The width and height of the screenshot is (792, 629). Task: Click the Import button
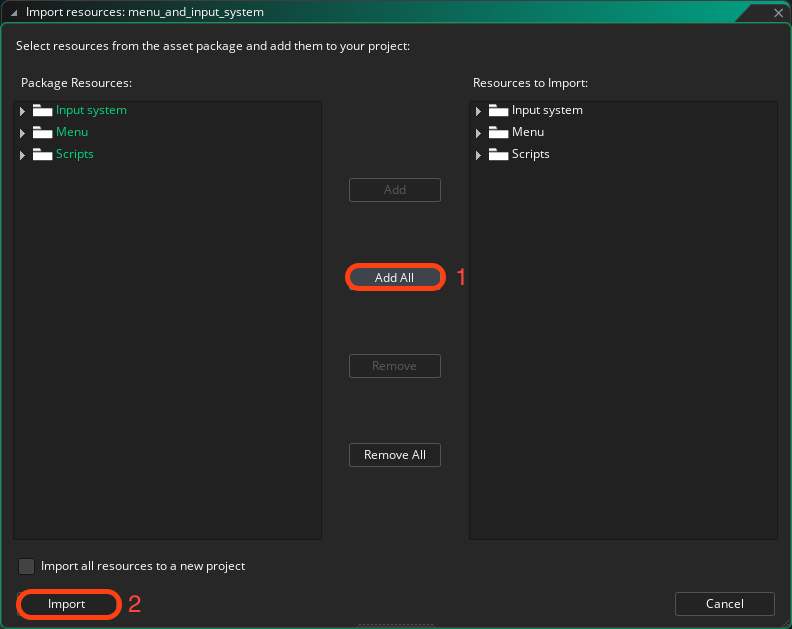(67, 604)
